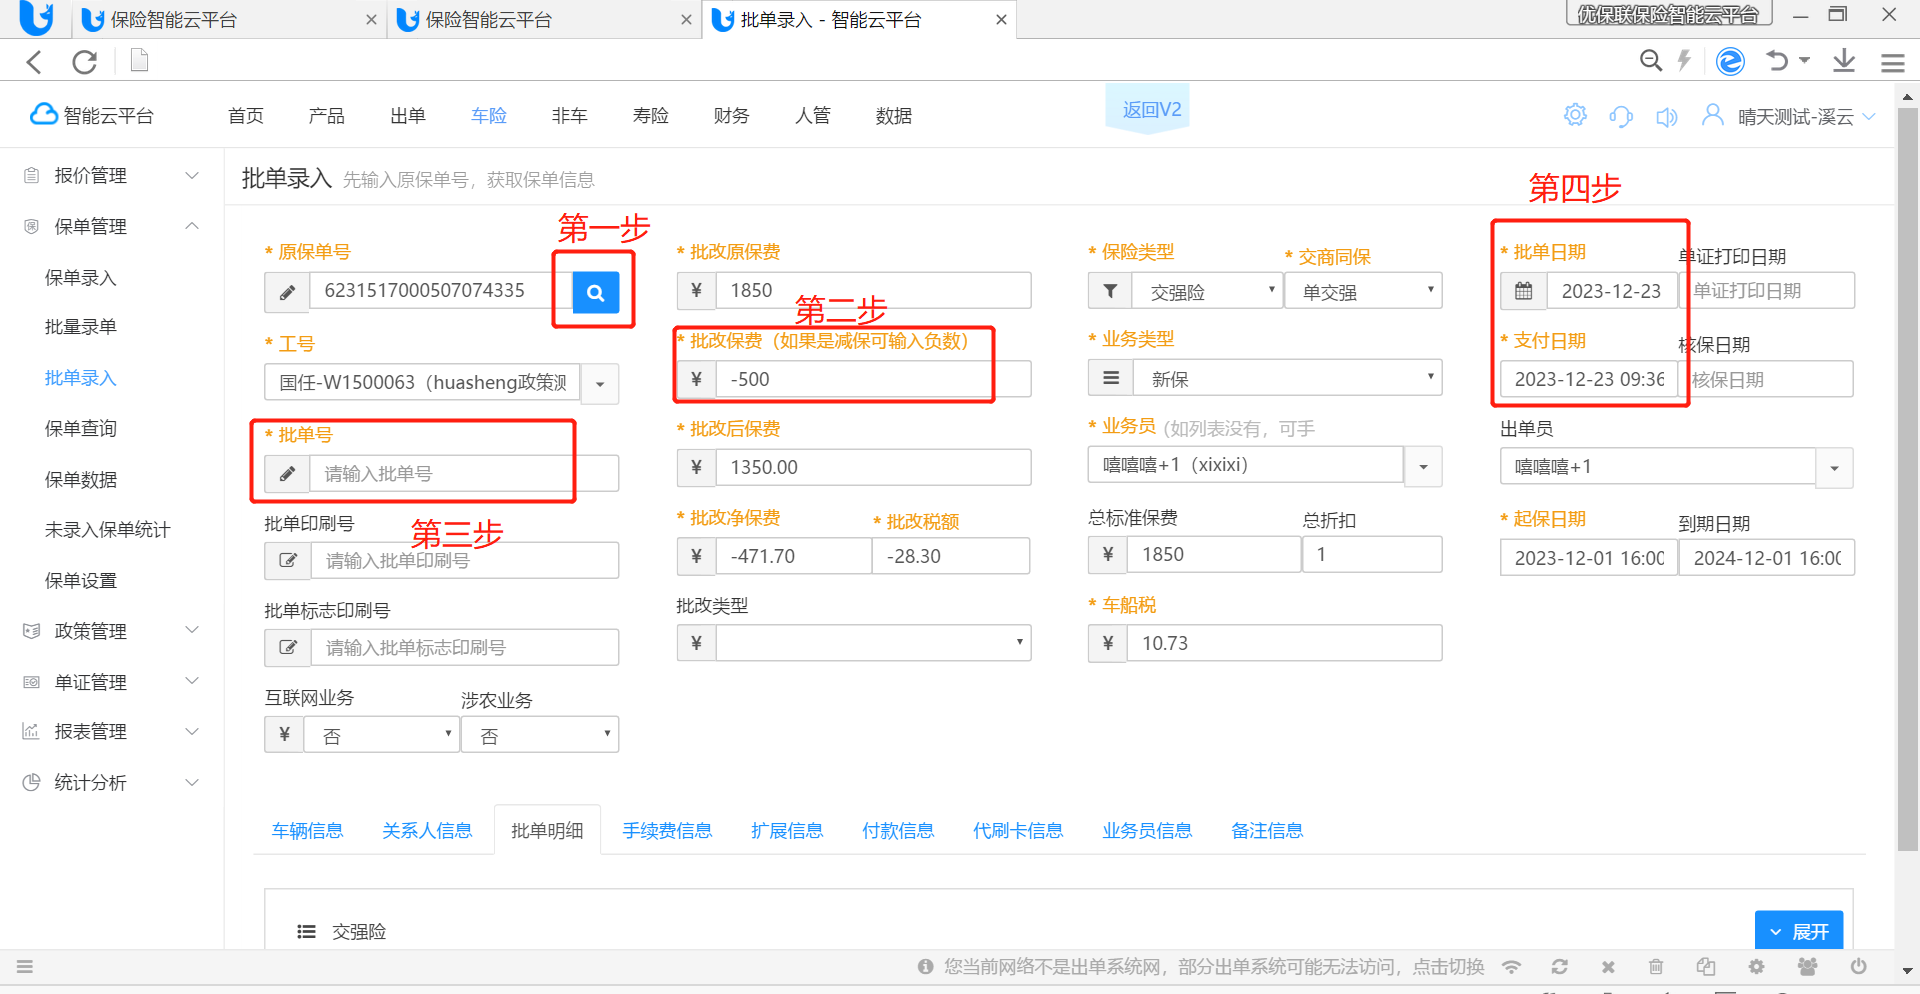Click the status bar gear icon
The width and height of the screenshot is (1920, 994).
coord(1756,967)
